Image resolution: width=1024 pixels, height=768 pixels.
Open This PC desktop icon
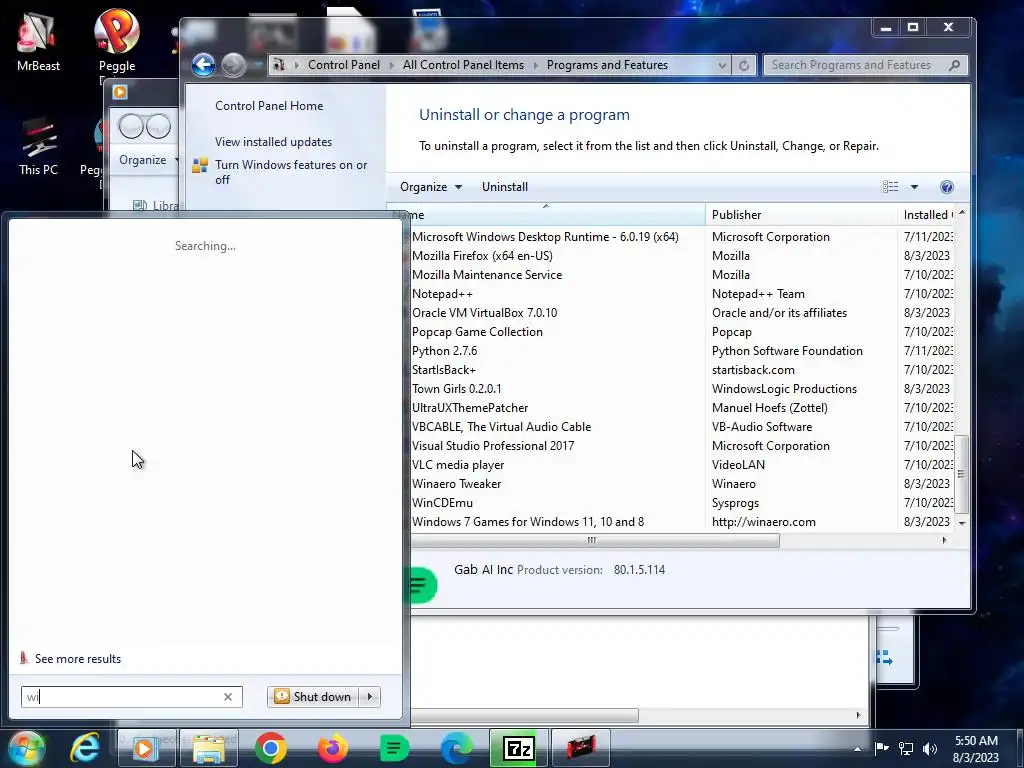pyautogui.click(x=38, y=147)
